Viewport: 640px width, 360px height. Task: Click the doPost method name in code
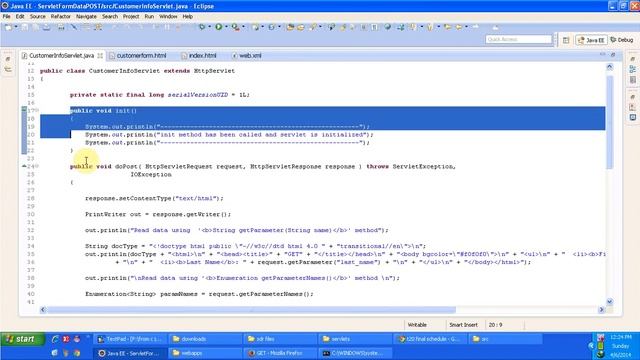point(126,167)
